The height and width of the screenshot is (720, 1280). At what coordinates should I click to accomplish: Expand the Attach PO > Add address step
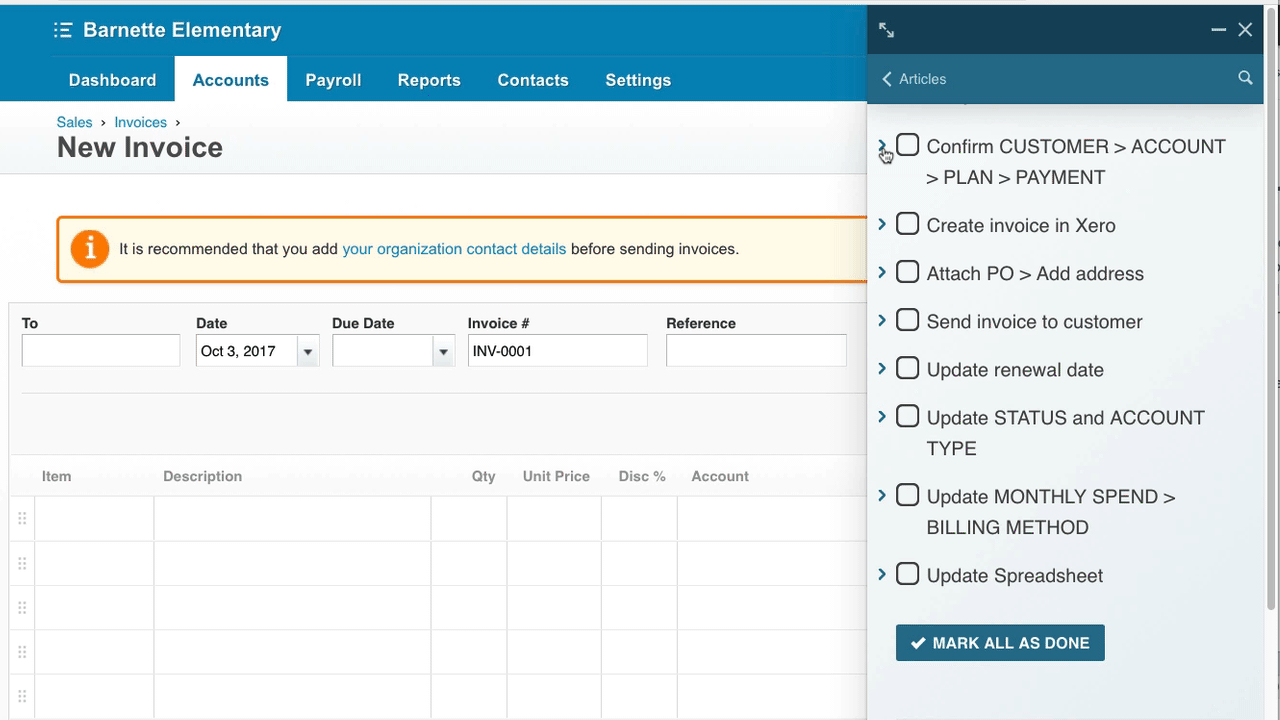[882, 272]
